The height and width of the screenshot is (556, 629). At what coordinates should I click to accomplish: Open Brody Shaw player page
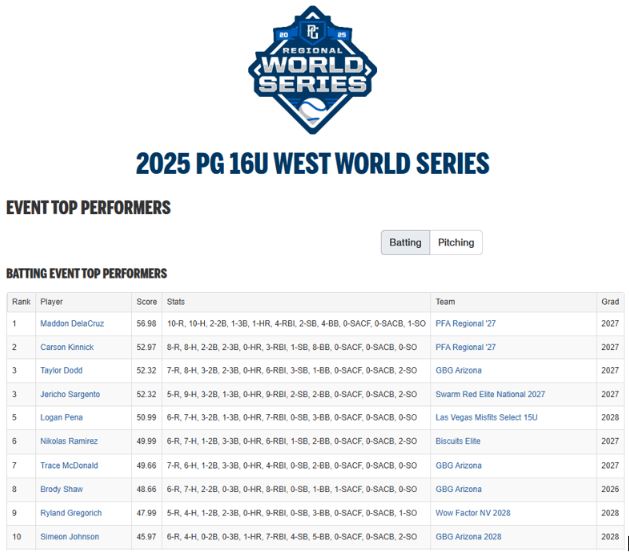tap(62, 489)
